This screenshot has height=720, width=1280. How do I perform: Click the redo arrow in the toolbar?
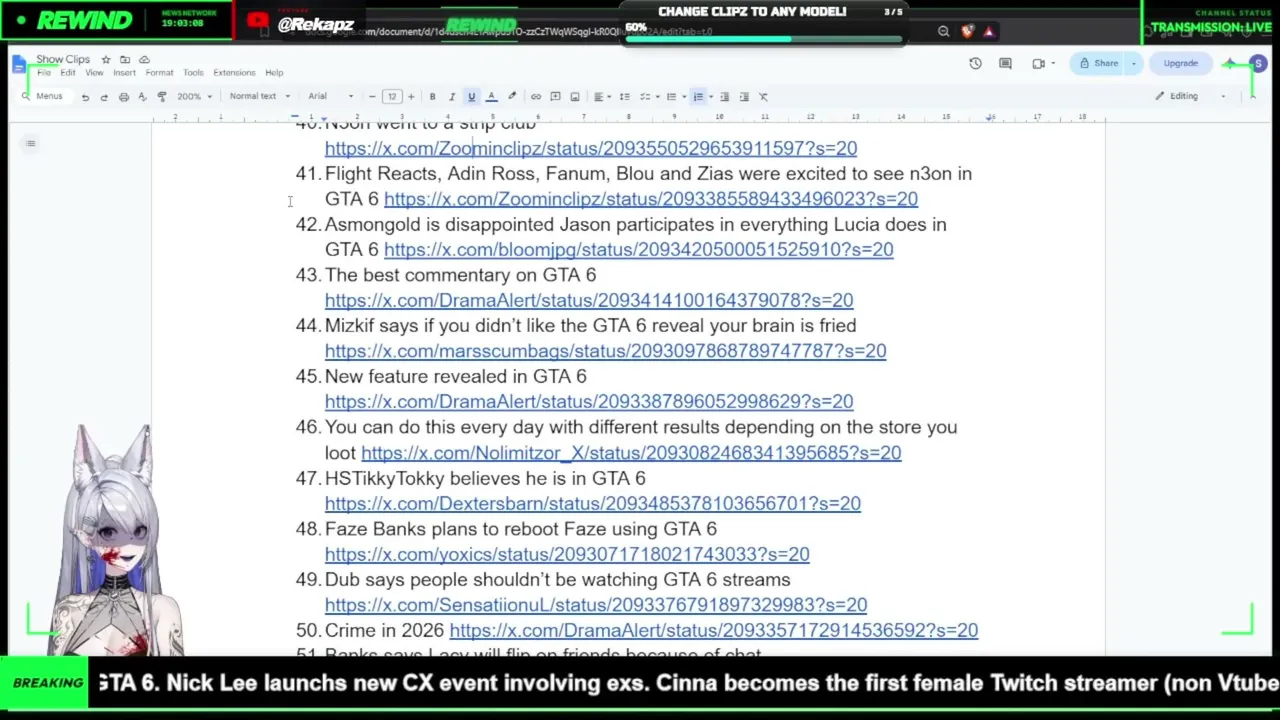coord(104,97)
